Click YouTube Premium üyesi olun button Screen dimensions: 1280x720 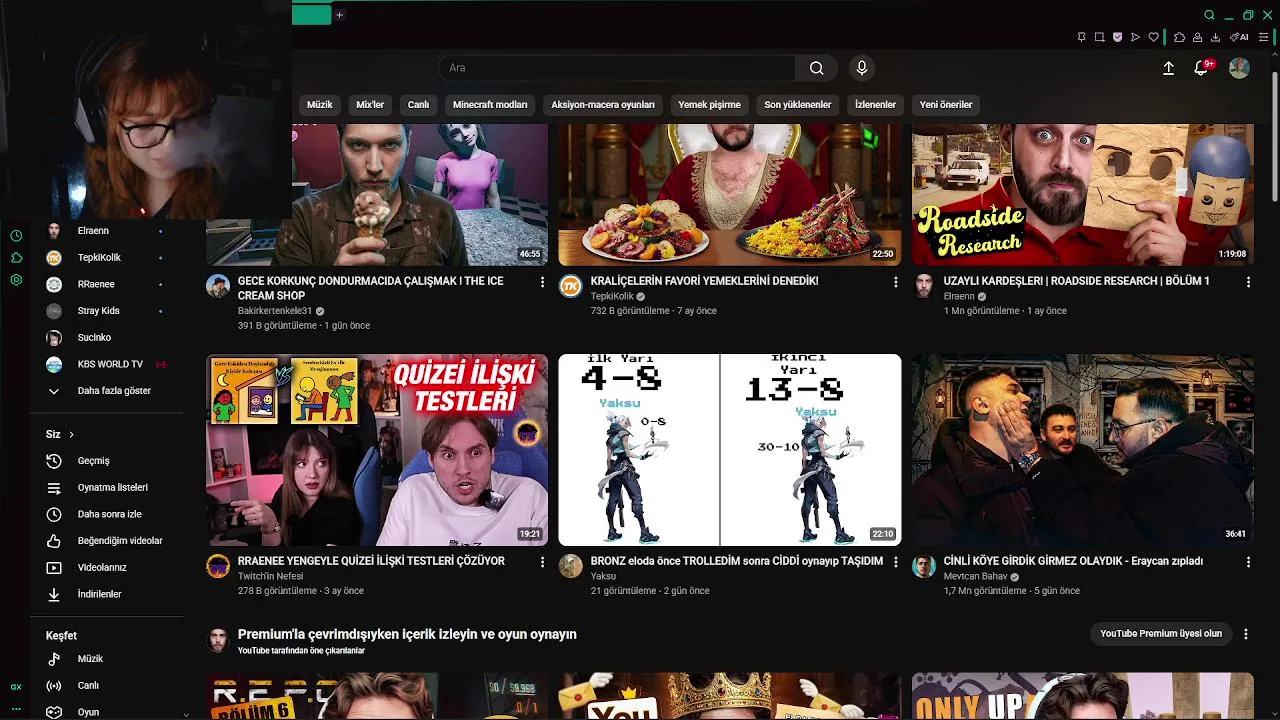click(x=1161, y=634)
